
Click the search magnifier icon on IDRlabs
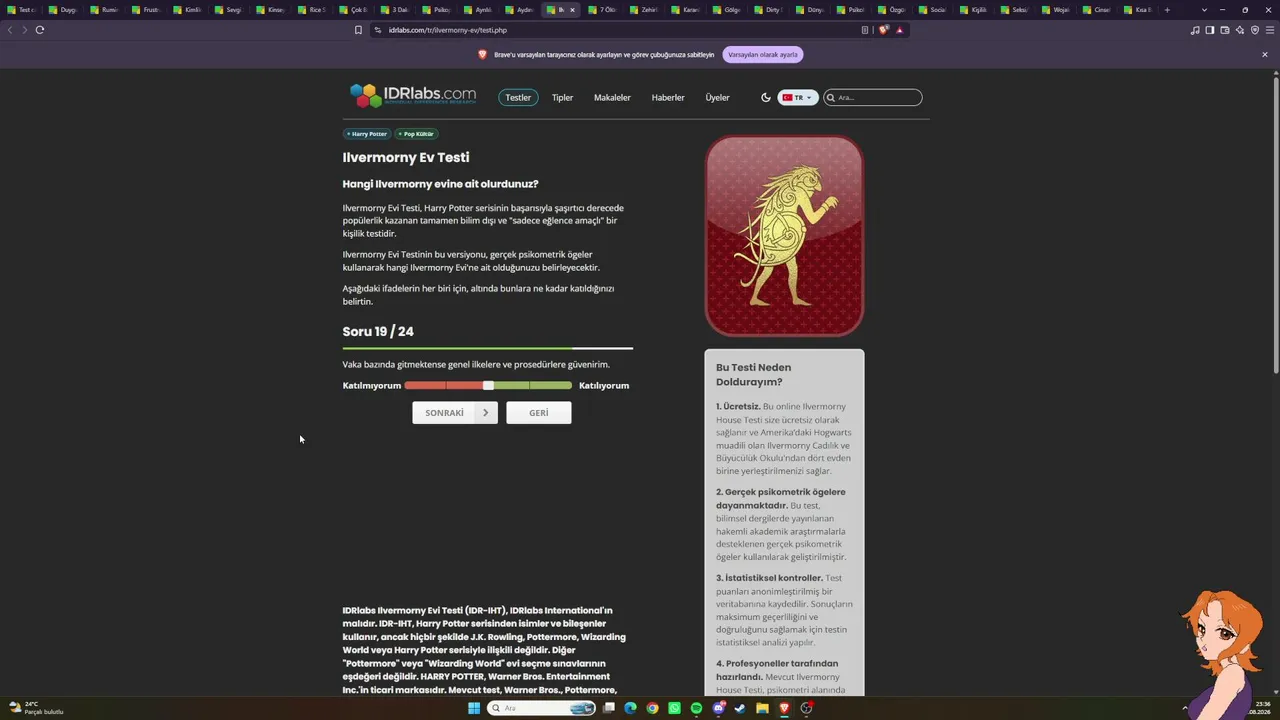[831, 98]
